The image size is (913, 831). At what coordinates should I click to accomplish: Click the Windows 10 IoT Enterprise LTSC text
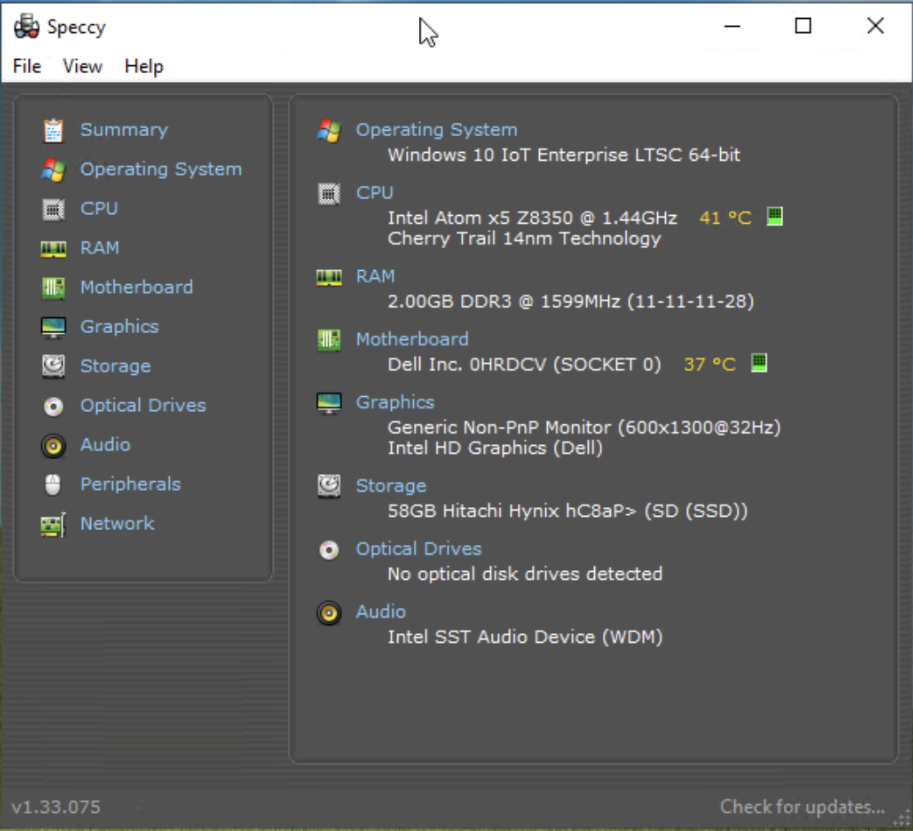click(564, 155)
